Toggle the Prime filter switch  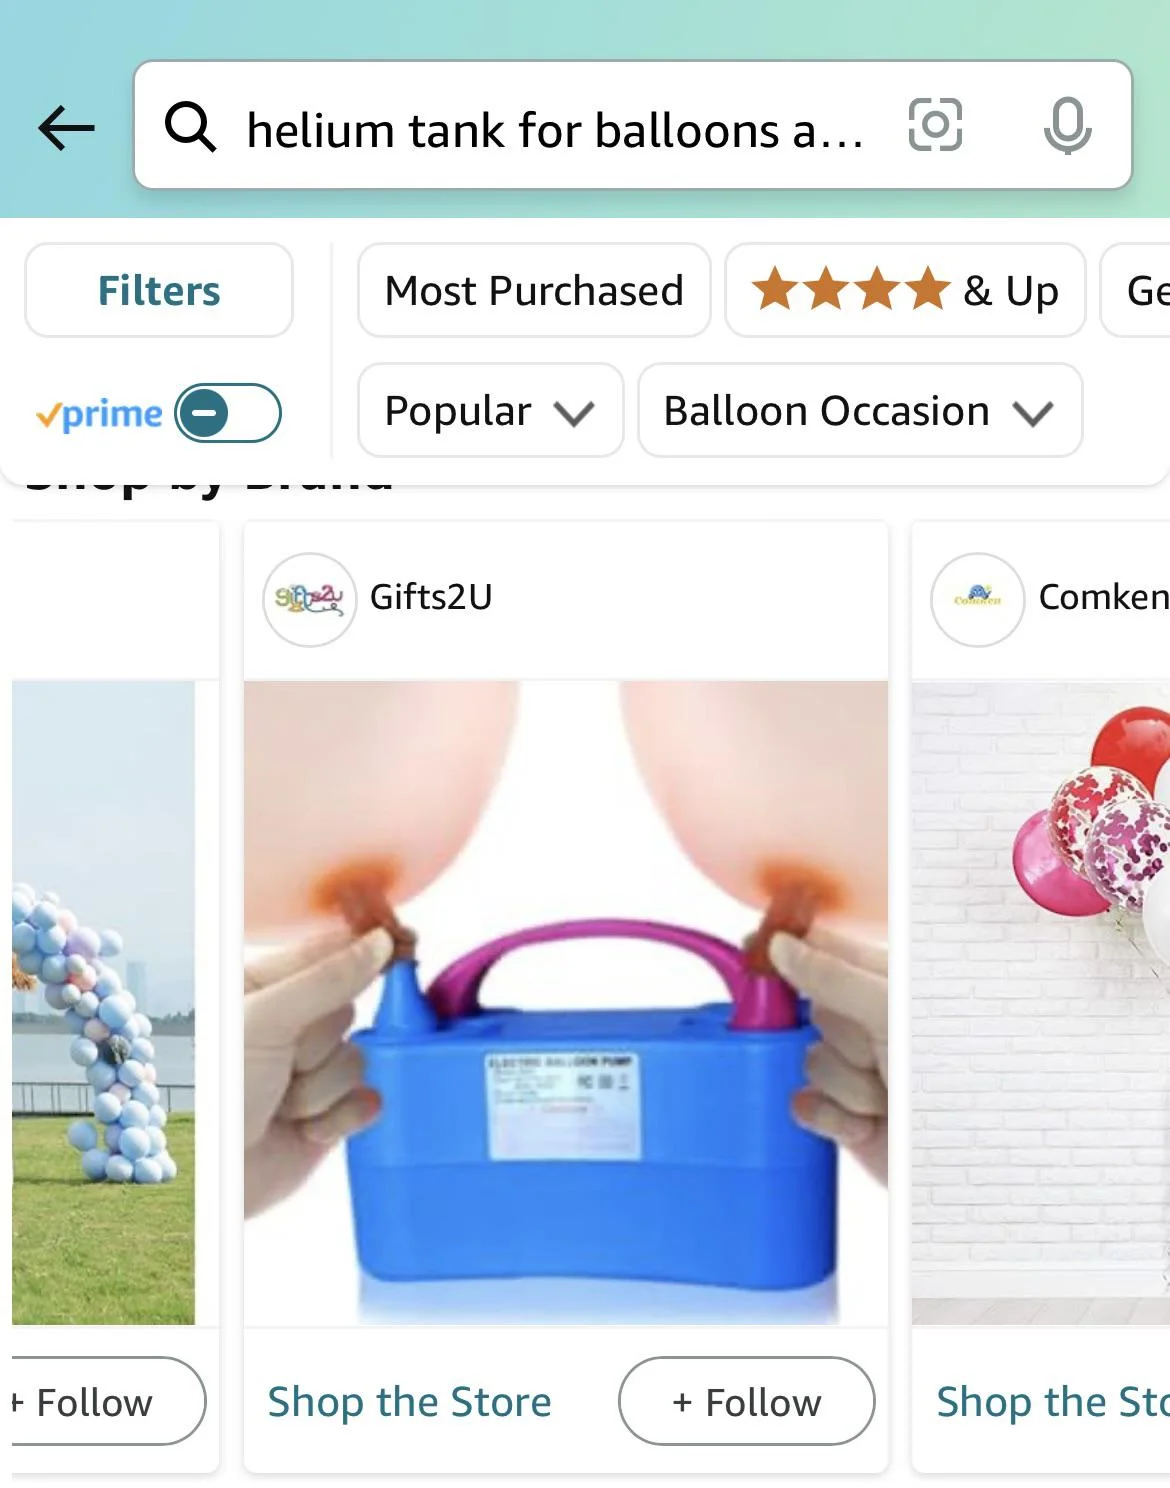[228, 413]
